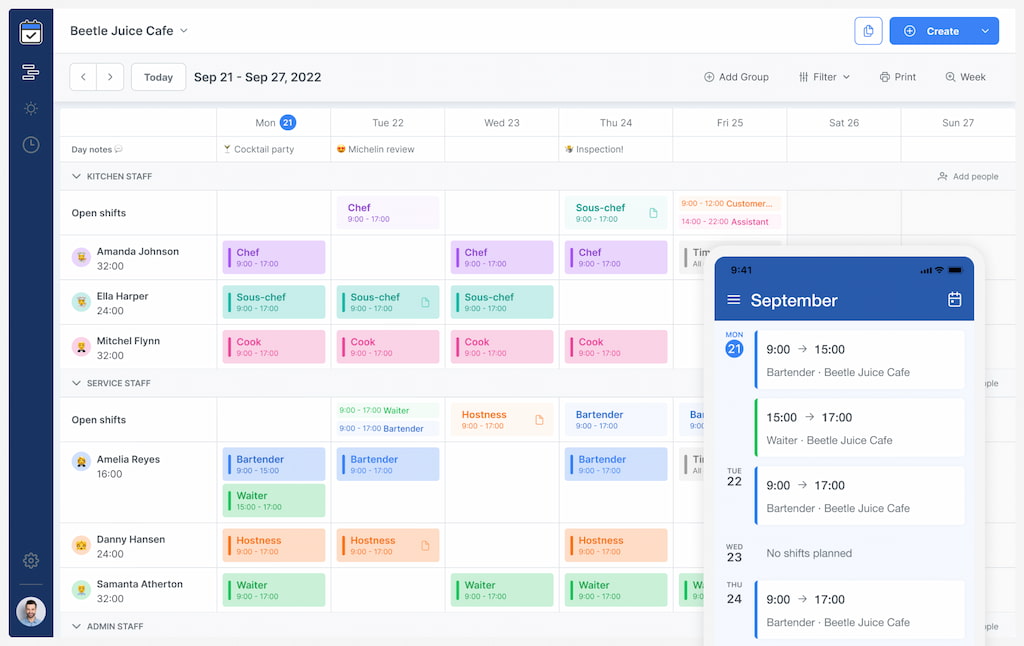Image resolution: width=1024 pixels, height=646 pixels.
Task: Open the Beetle Juice Cafe location dropdown
Action: tap(129, 31)
